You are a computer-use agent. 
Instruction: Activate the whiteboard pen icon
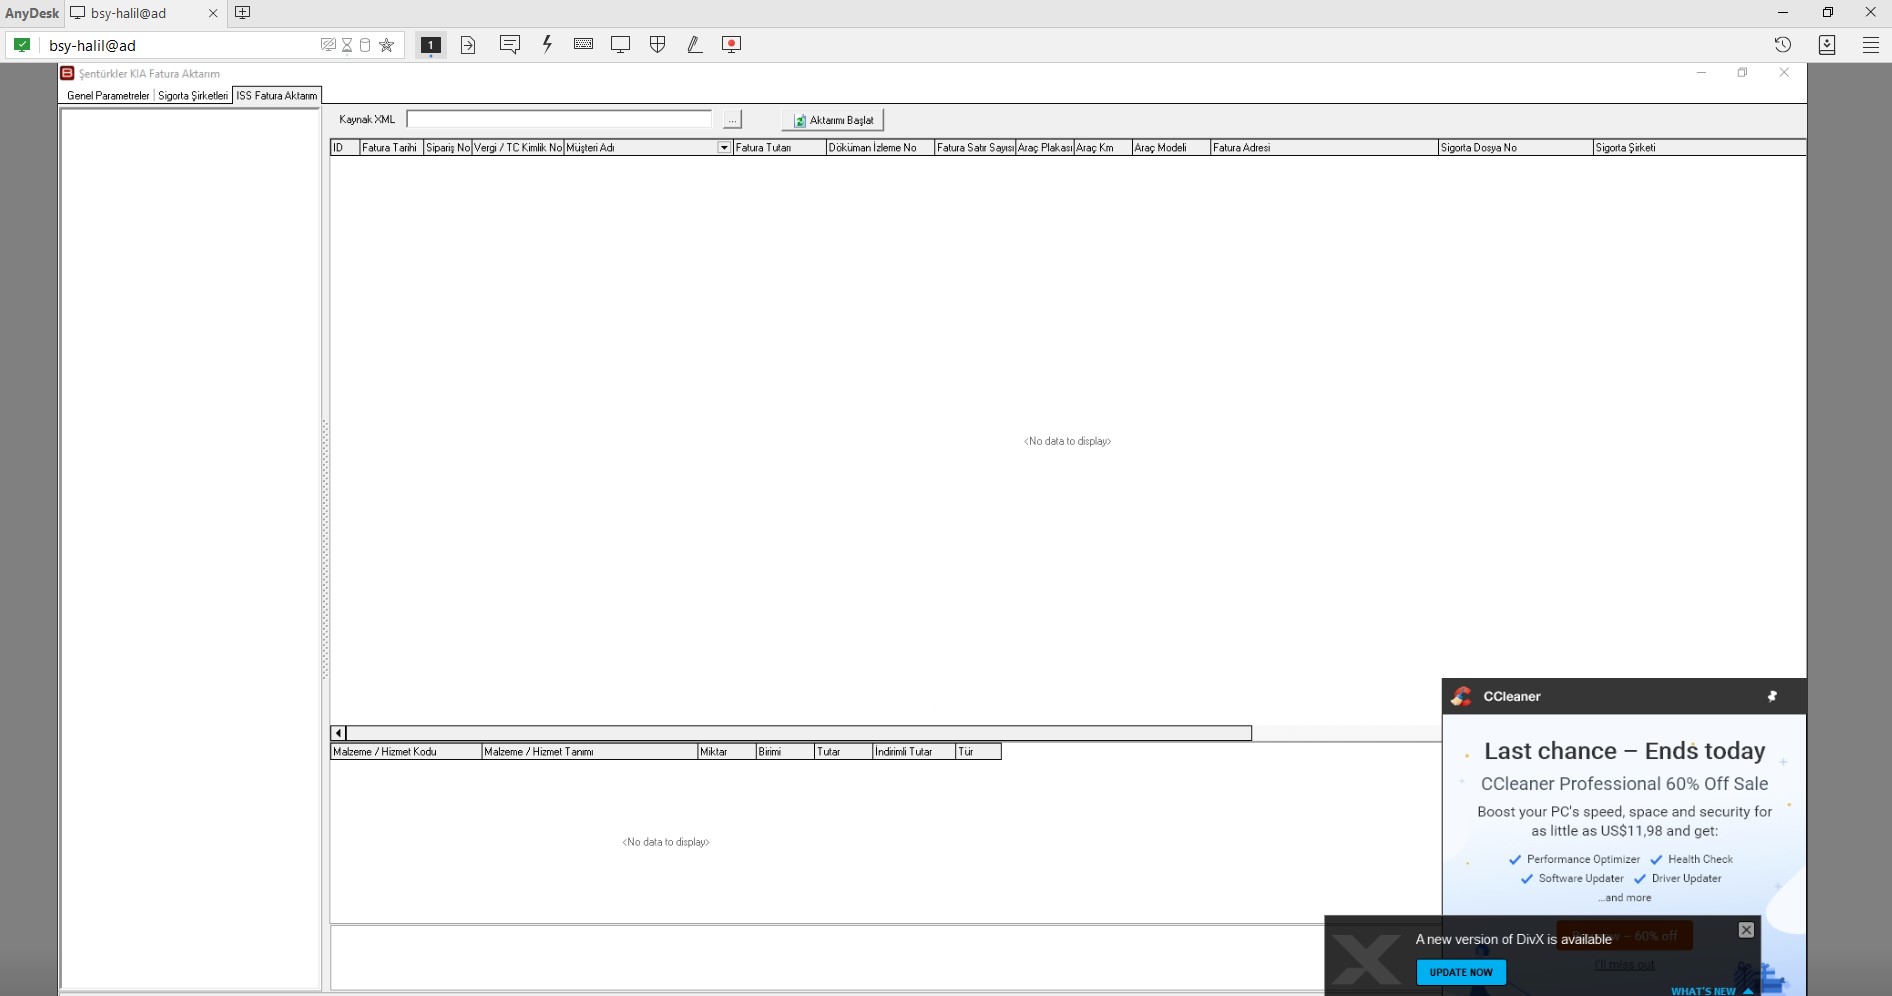694,44
